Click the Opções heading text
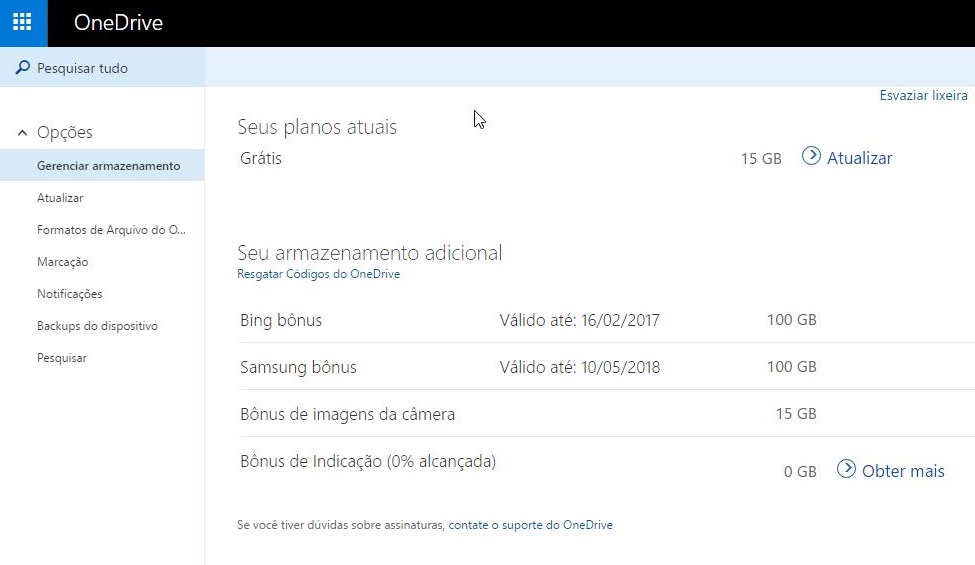 point(65,132)
